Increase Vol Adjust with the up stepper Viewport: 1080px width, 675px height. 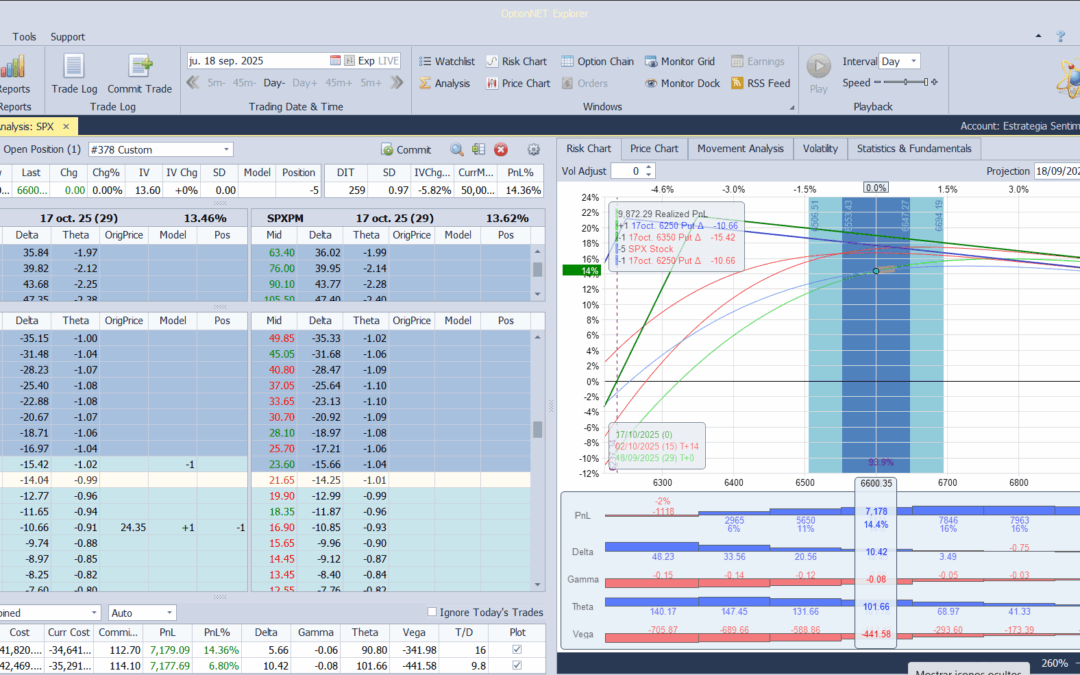coord(648,167)
